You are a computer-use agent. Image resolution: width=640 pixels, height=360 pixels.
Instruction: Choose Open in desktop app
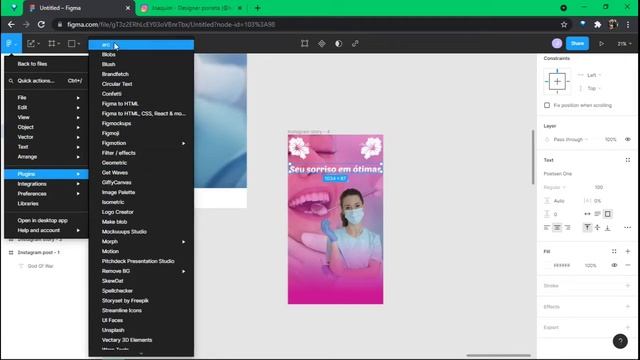(46, 220)
